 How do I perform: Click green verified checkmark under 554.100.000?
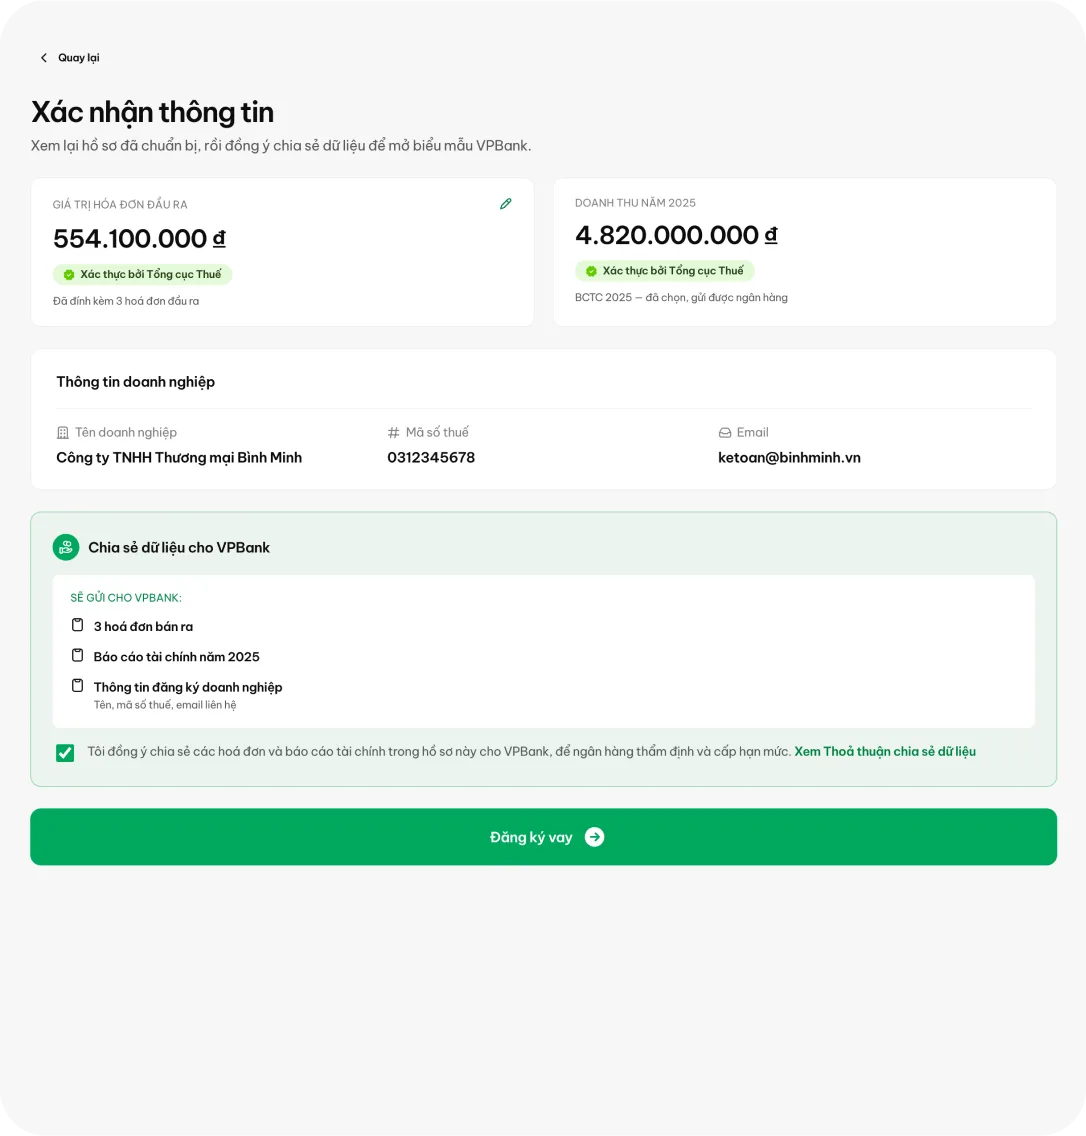[69, 275]
